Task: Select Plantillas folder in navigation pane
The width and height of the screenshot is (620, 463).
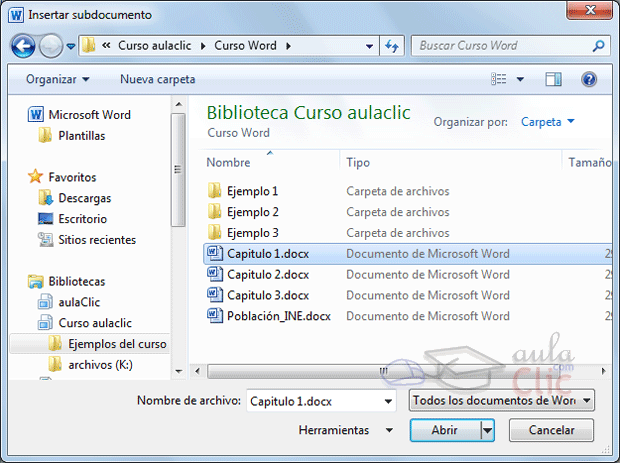Action: coord(72,136)
